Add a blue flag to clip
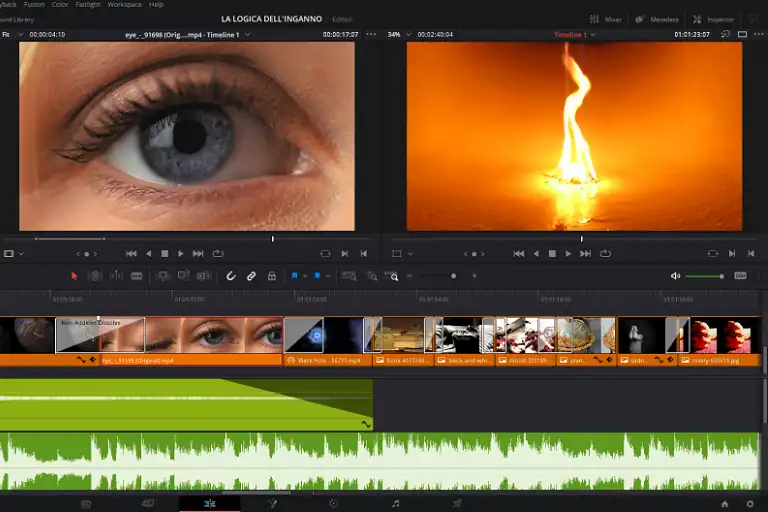 click(x=294, y=276)
